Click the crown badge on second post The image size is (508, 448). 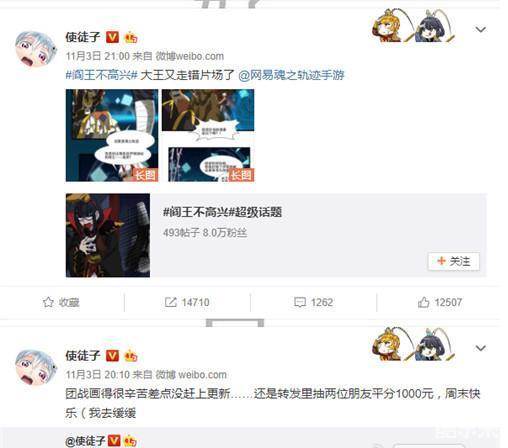click(x=130, y=356)
